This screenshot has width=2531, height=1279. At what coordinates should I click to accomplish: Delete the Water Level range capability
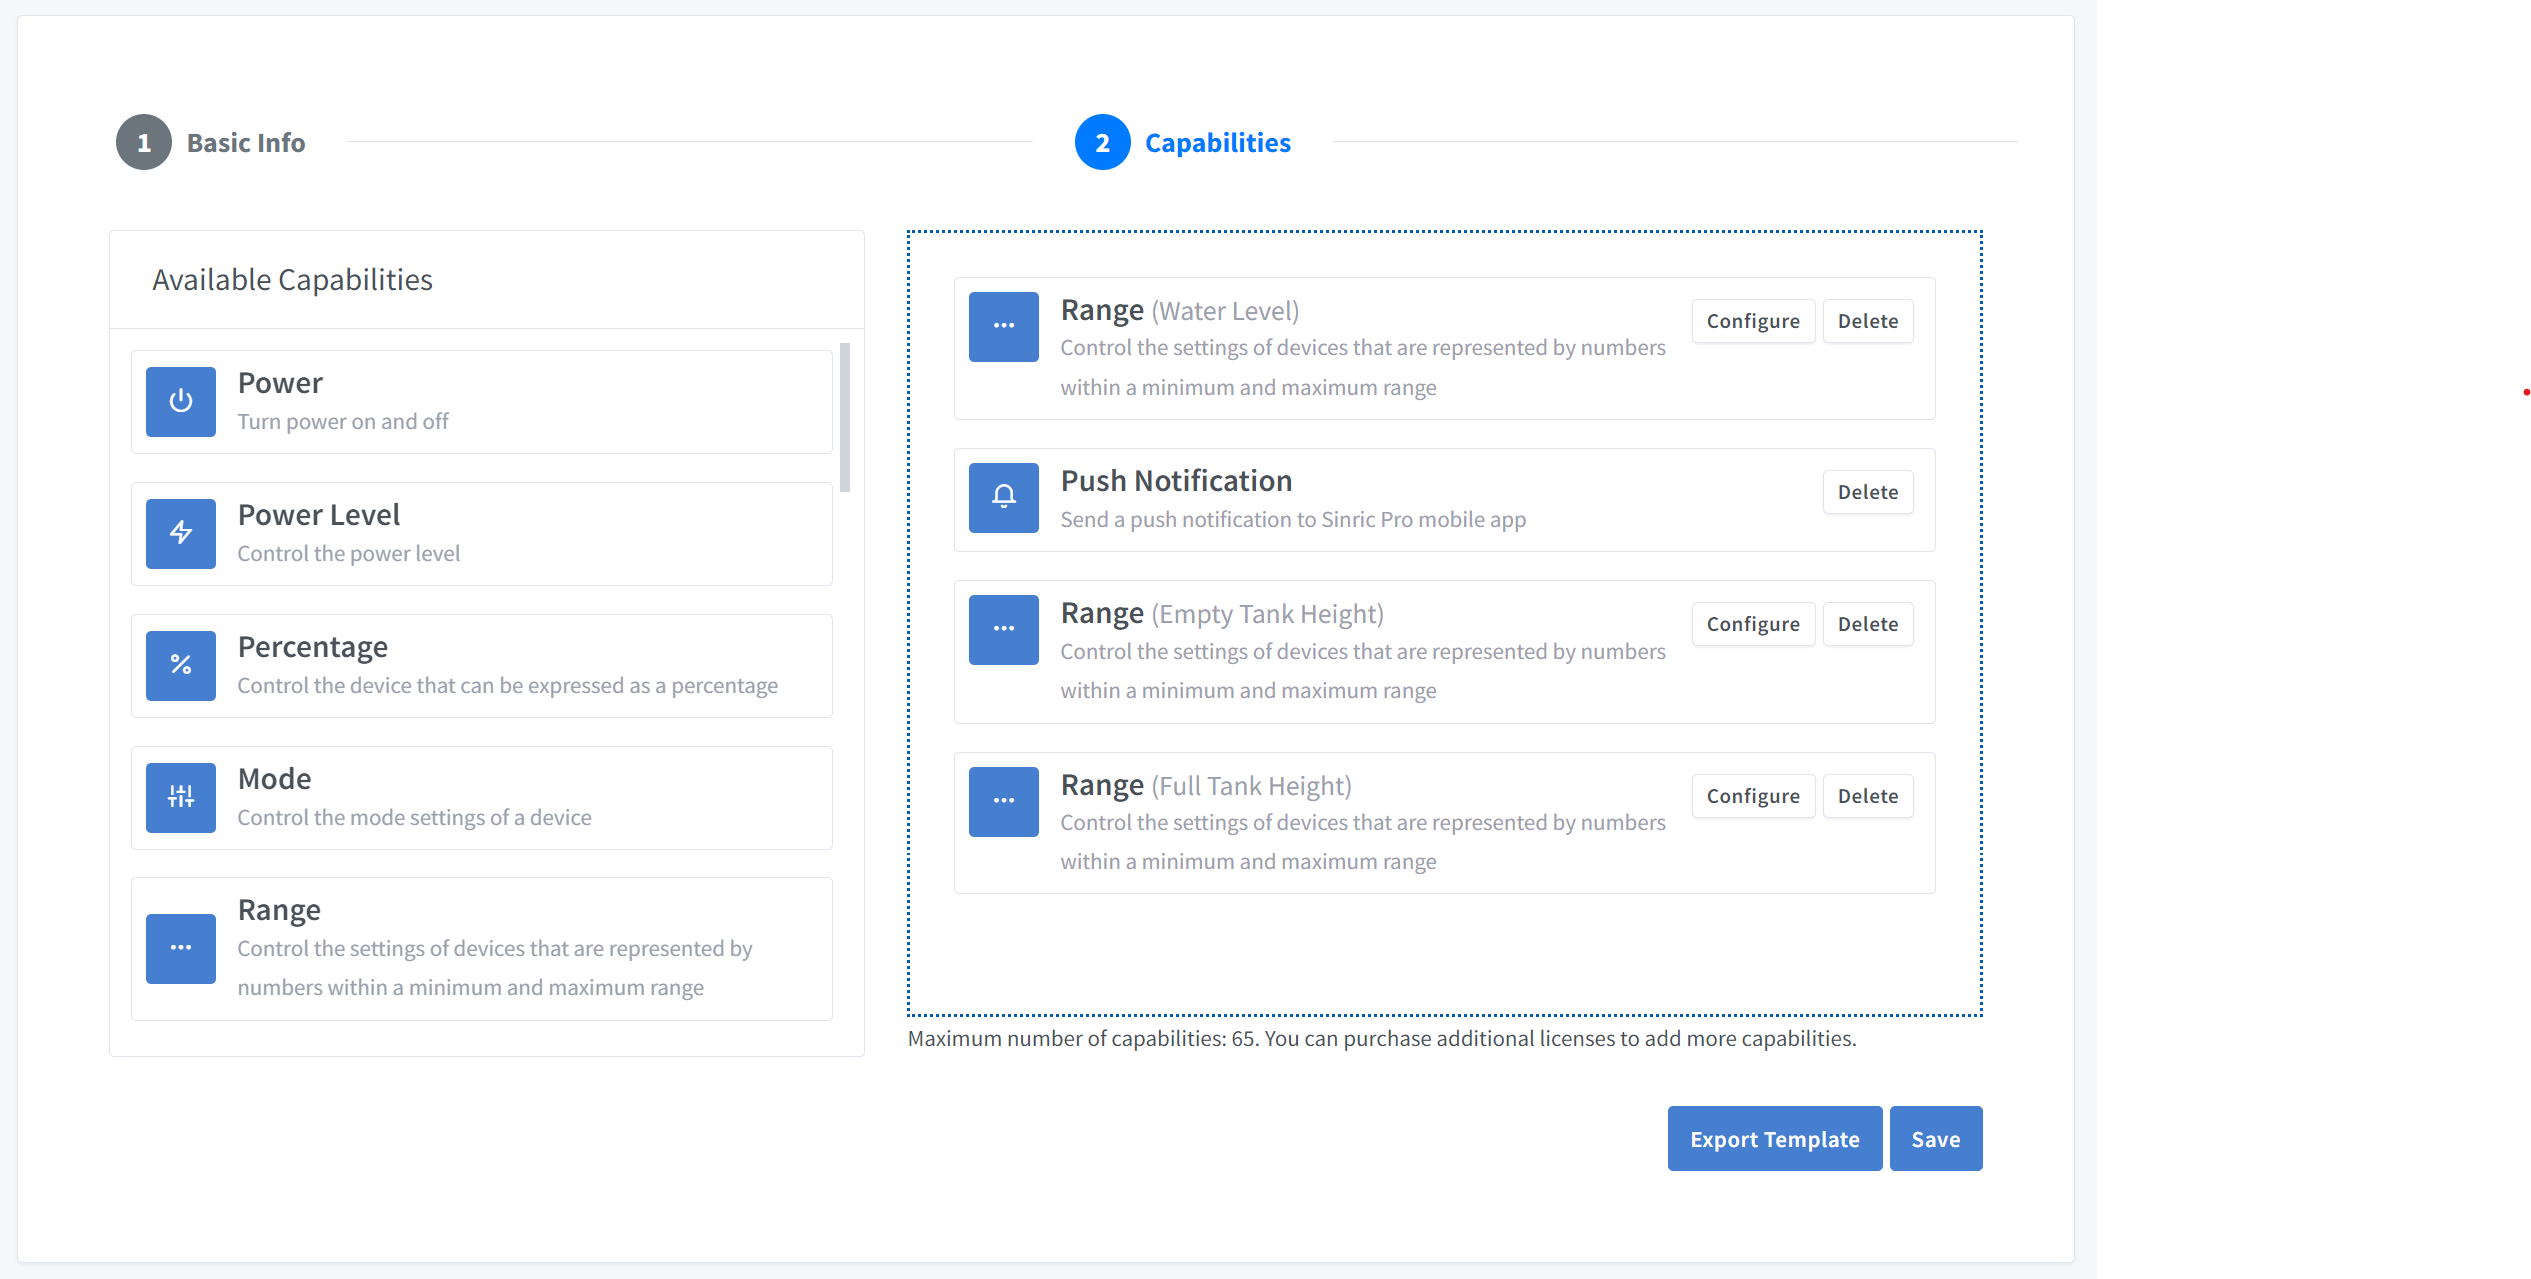coord(1867,321)
